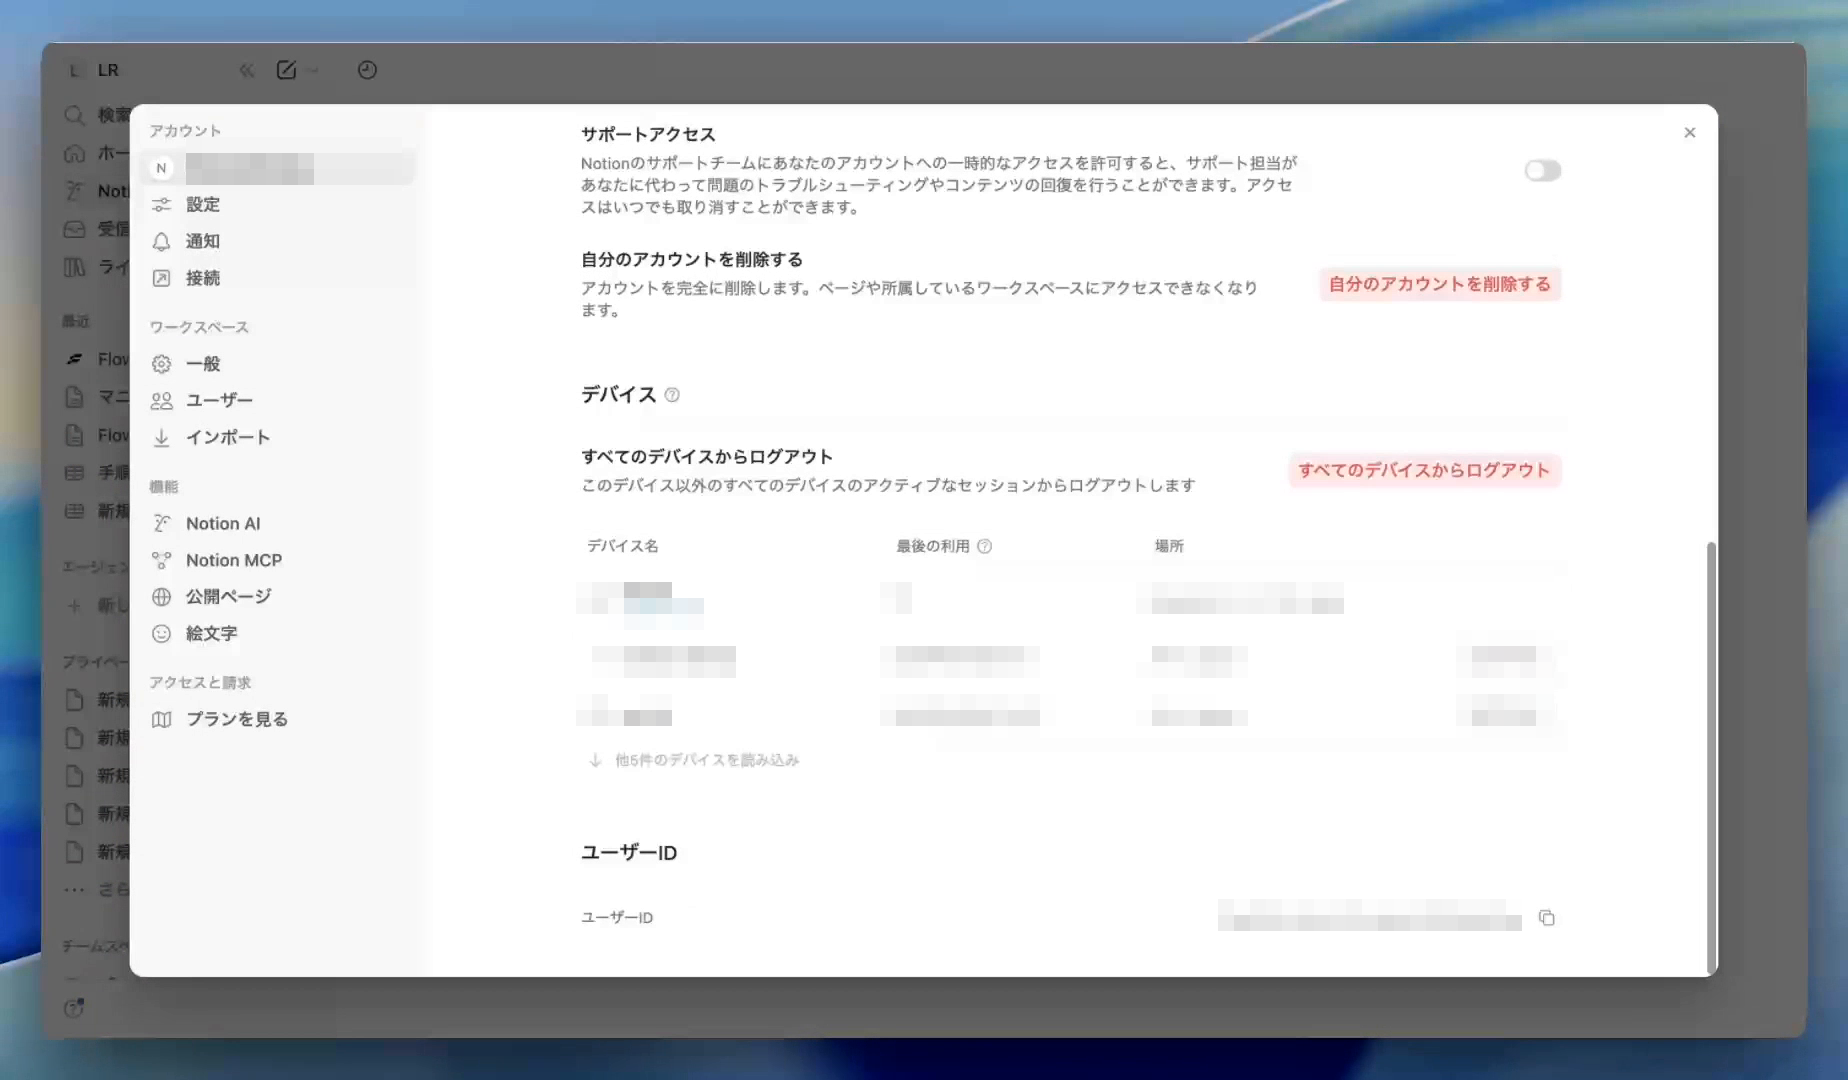This screenshot has height=1080, width=1848.
Task: Click the 絵文字 smiley icon
Action: point(161,633)
